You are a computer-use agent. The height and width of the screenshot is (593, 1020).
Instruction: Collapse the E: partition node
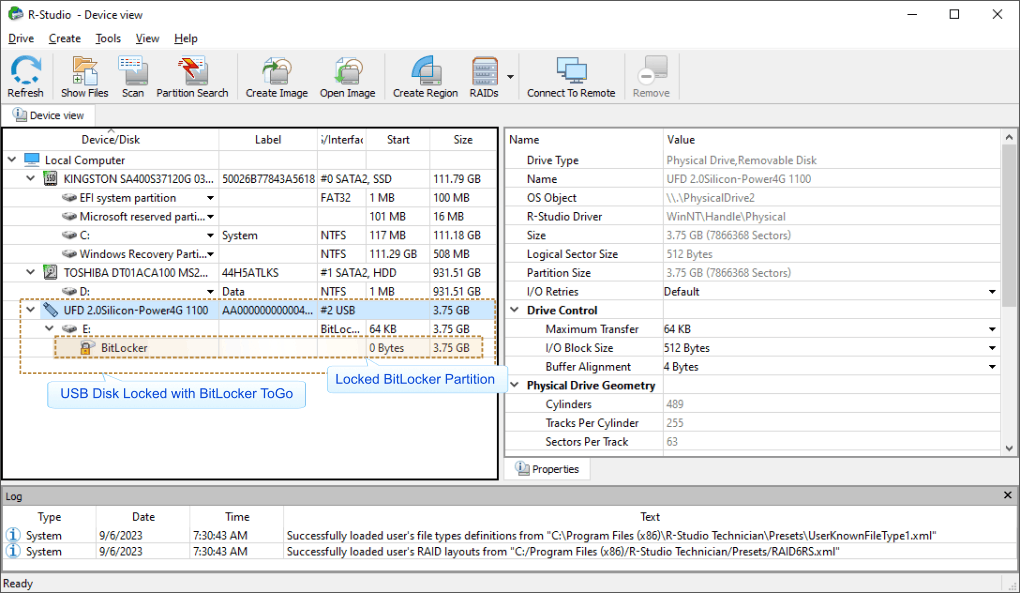(49, 328)
